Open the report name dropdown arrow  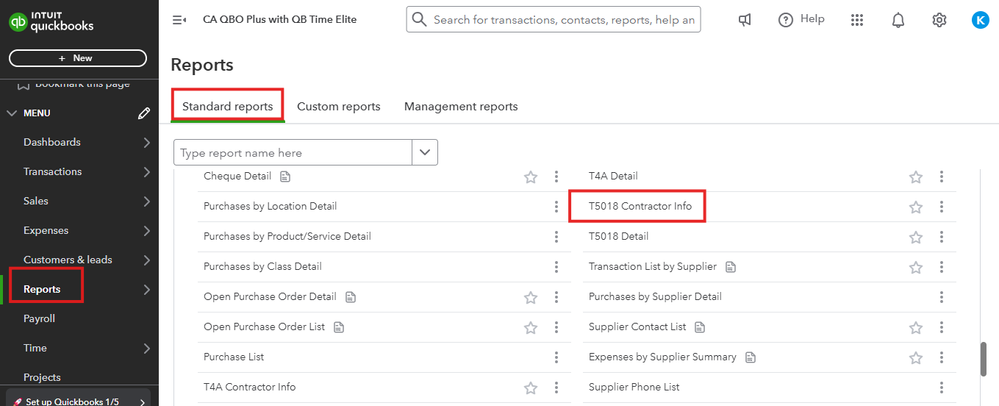pyautogui.click(x=426, y=153)
